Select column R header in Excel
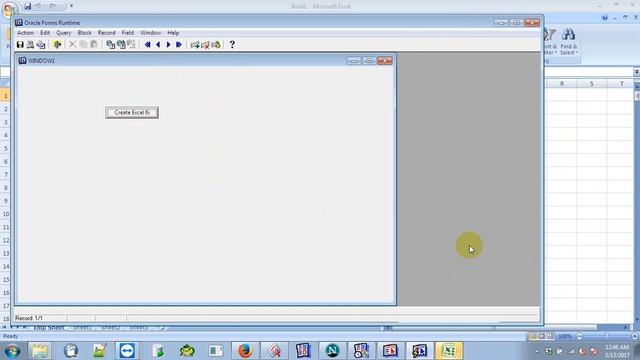This screenshot has width=640, height=360. tap(562, 84)
